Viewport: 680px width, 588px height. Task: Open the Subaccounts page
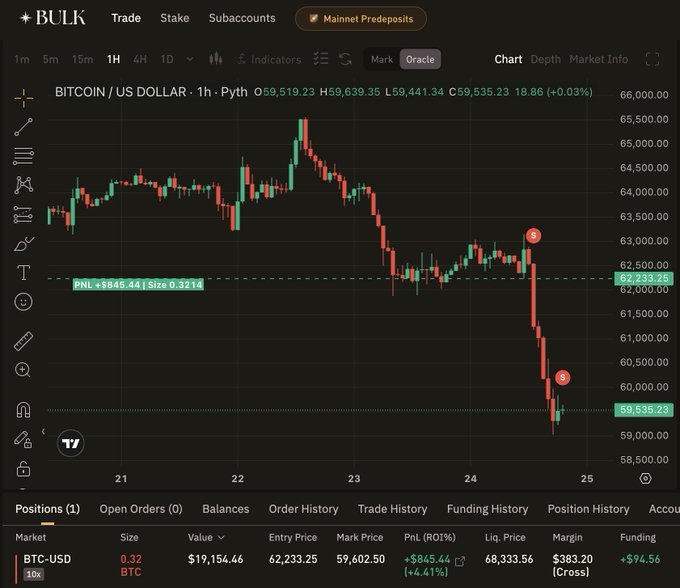(x=242, y=18)
